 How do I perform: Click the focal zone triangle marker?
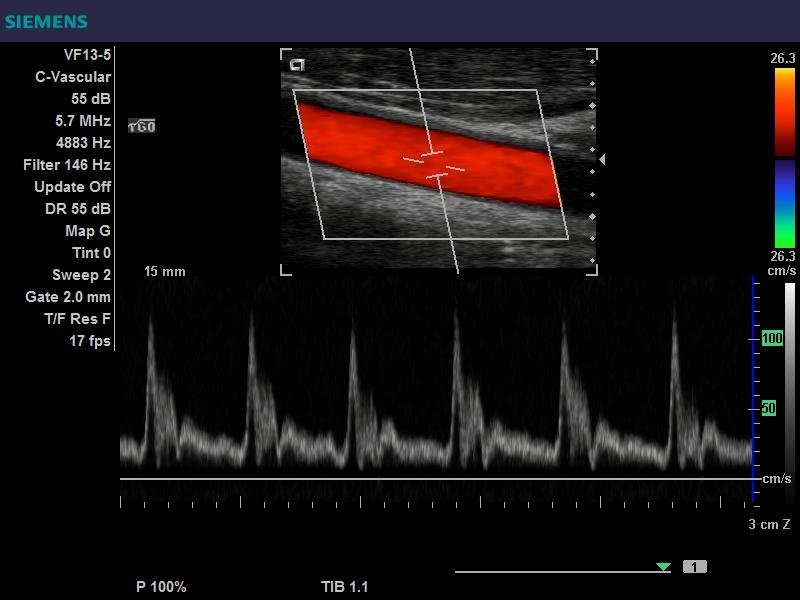pyautogui.click(x=601, y=159)
